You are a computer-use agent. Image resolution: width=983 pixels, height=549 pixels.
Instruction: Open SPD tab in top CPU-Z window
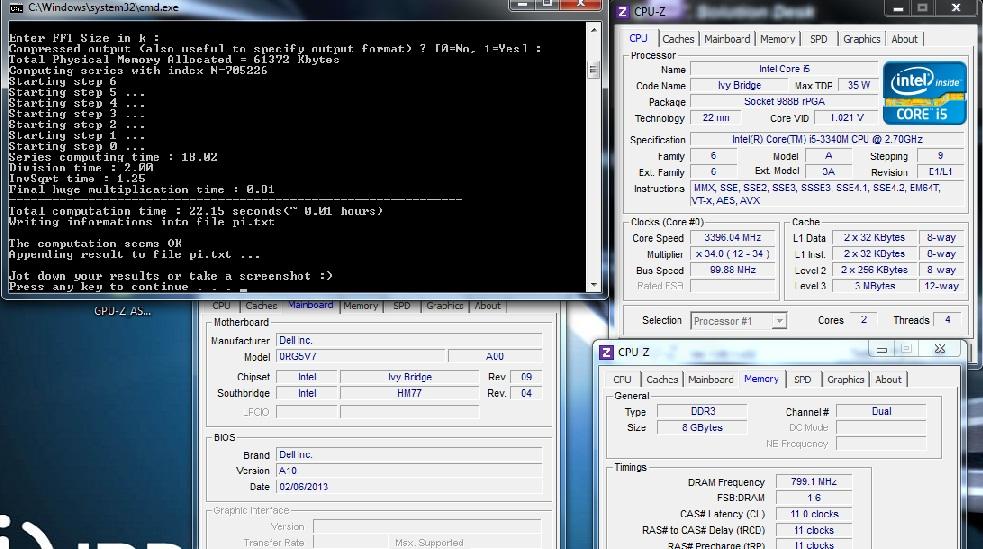pyautogui.click(x=819, y=39)
